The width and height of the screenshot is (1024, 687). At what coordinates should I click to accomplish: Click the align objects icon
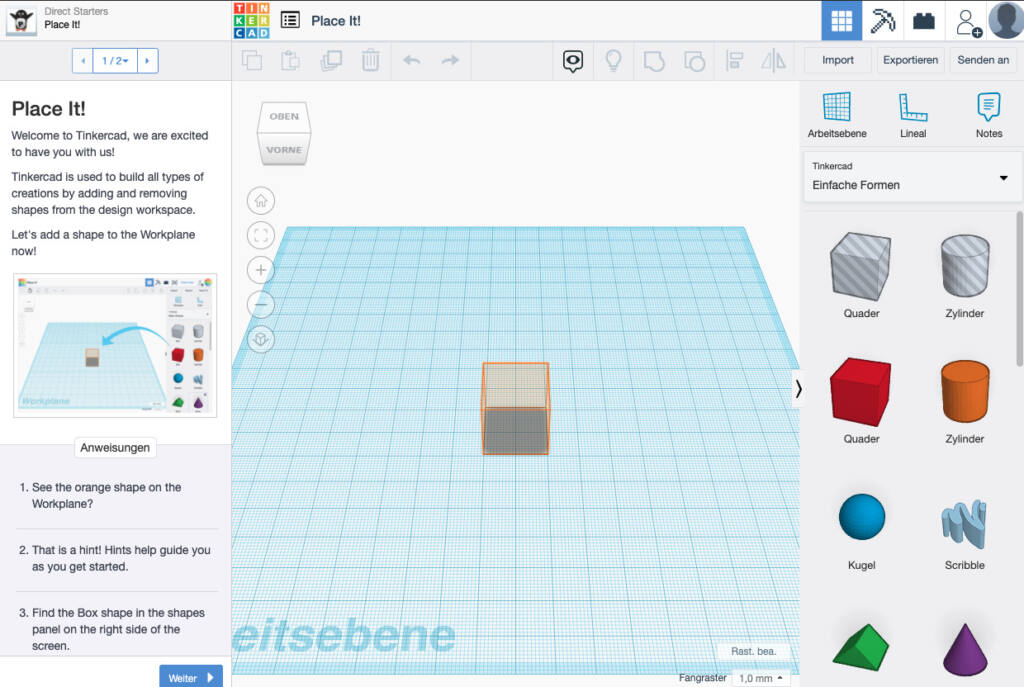pyautogui.click(x=735, y=61)
